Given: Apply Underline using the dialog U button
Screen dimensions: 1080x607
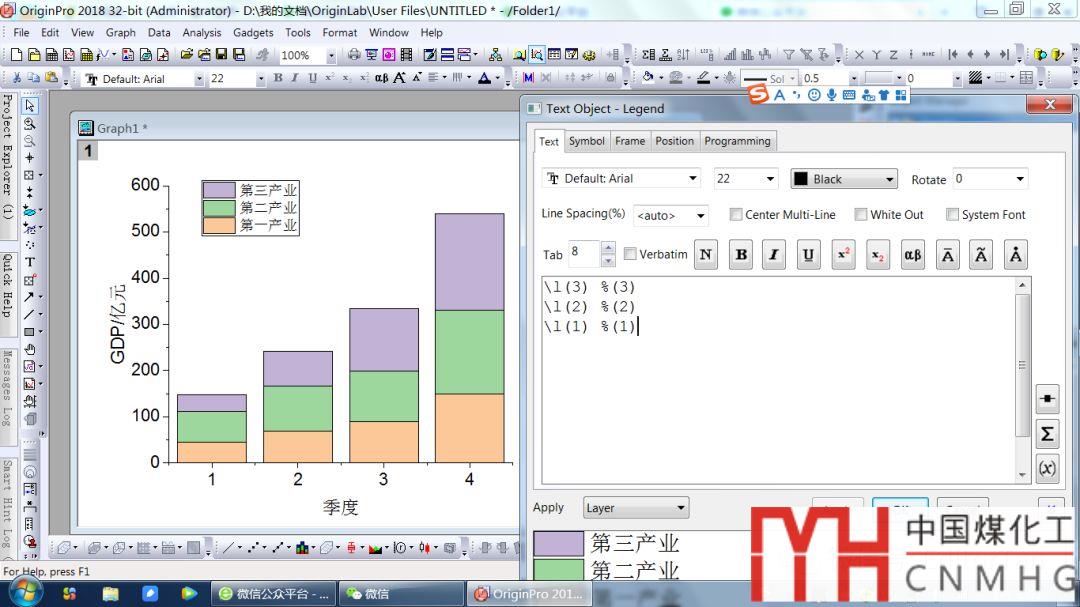Looking at the screenshot, I should (x=809, y=255).
